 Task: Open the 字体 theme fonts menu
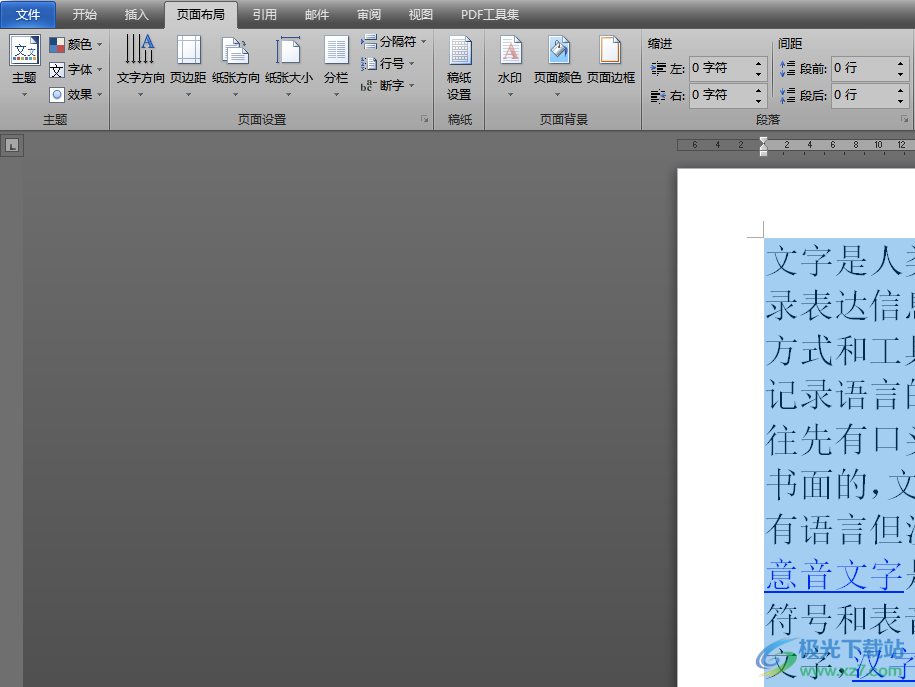[x=75, y=69]
